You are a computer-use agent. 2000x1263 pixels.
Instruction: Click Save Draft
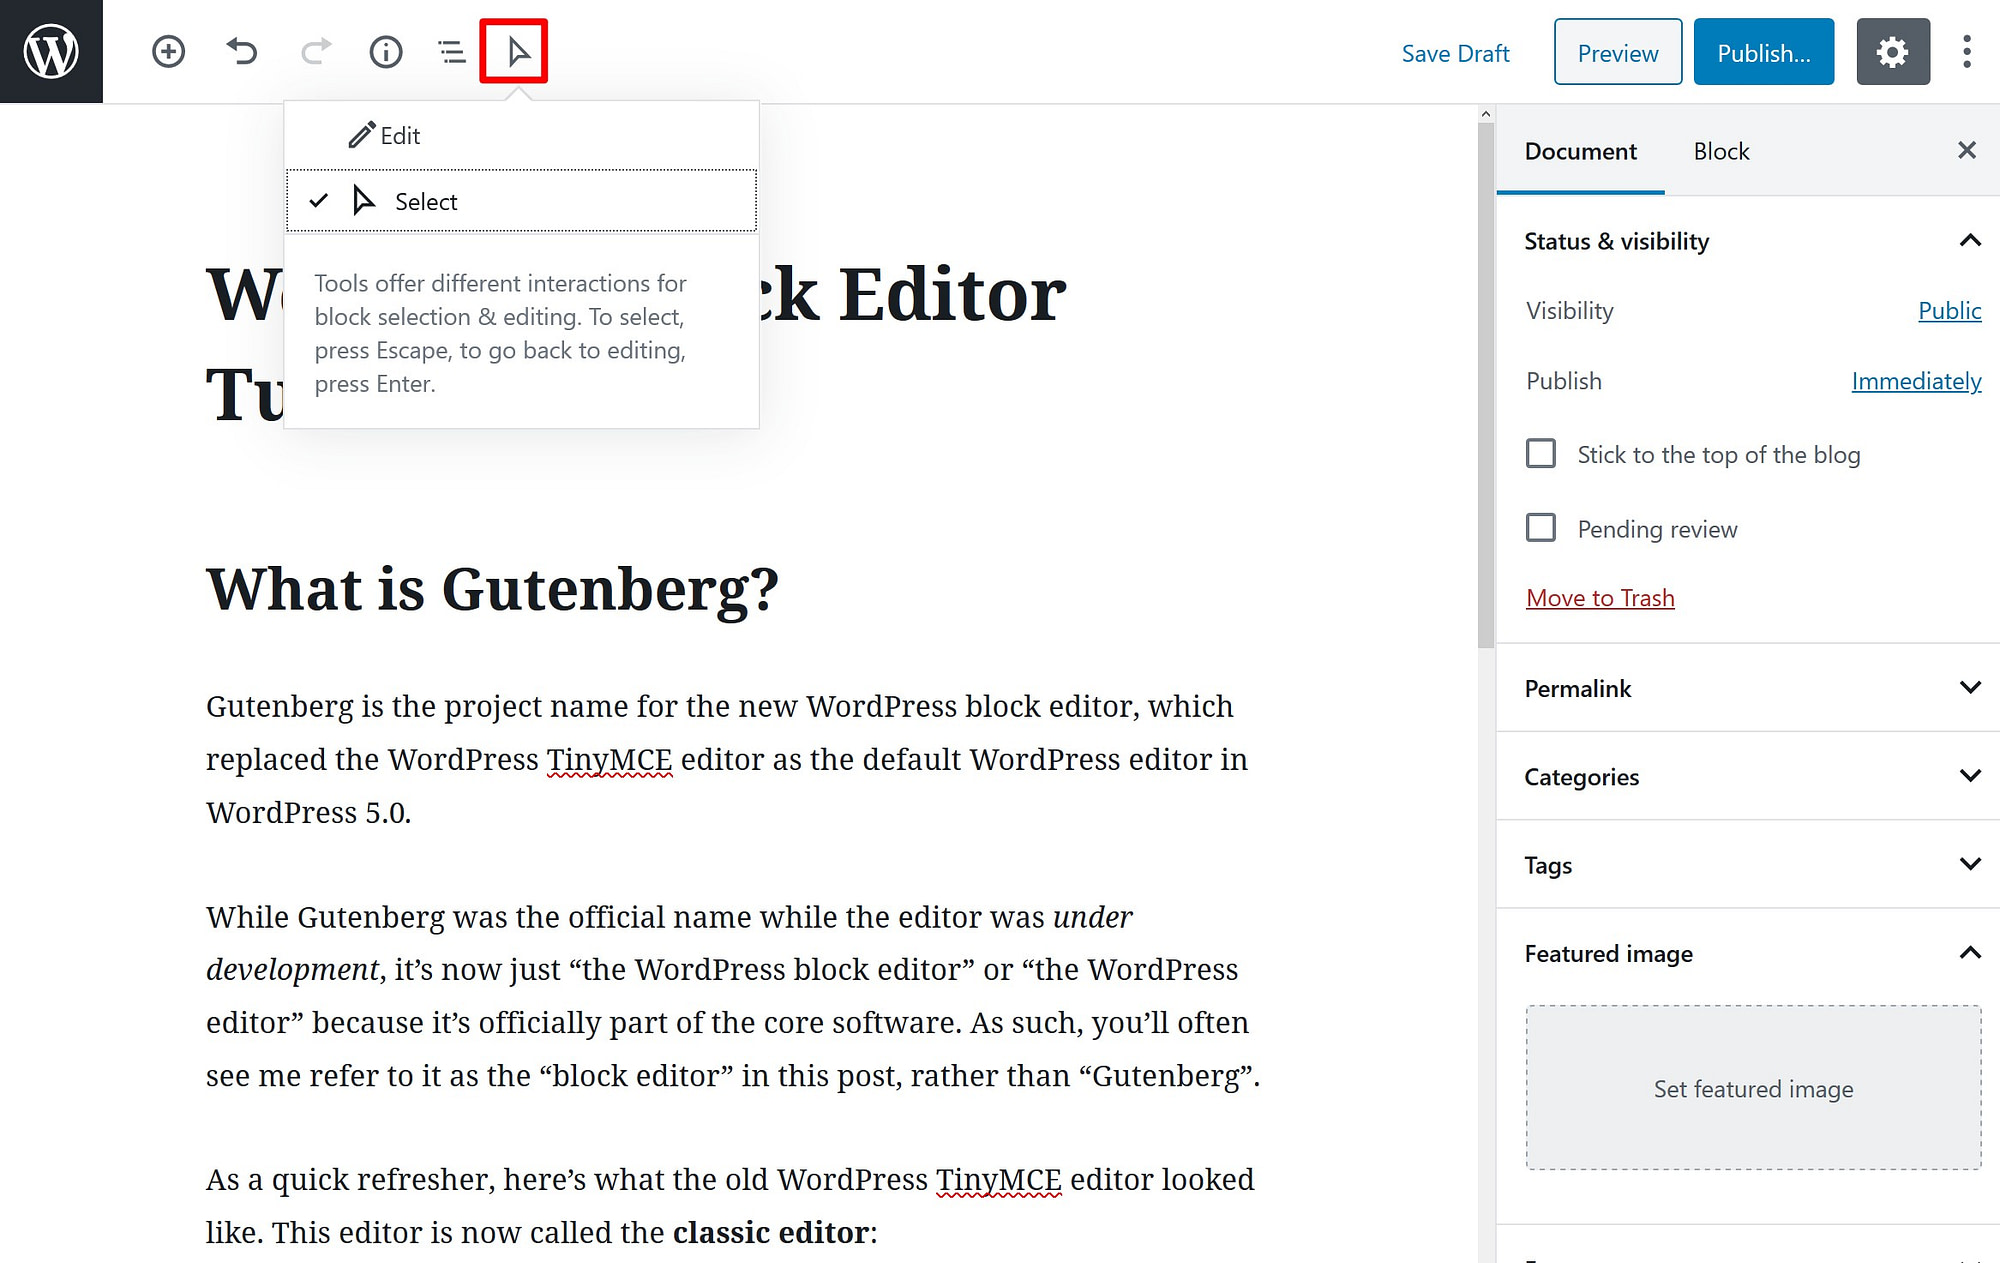pyautogui.click(x=1455, y=54)
